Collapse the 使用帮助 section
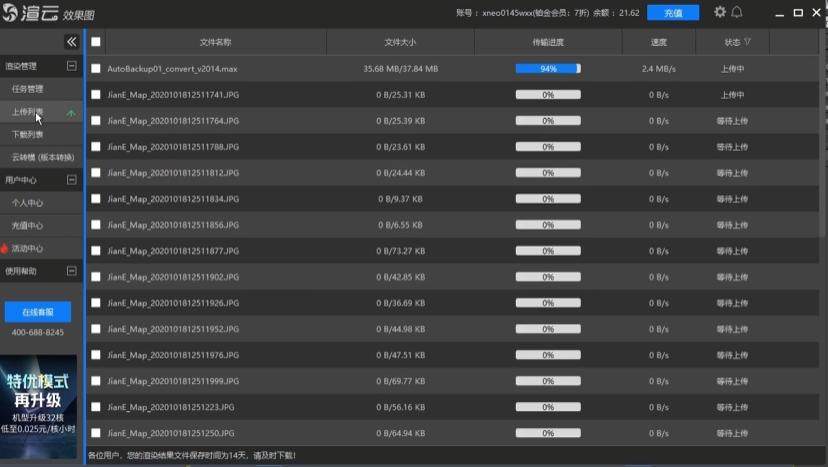828x467 pixels. (71, 271)
